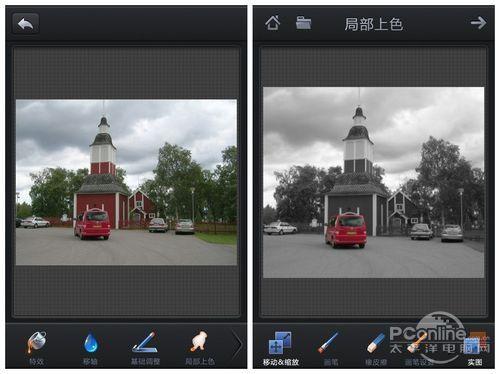The height and width of the screenshot is (374, 500).
Task: Select the 橡皮擦 eraser tool
Action: (x=376, y=348)
